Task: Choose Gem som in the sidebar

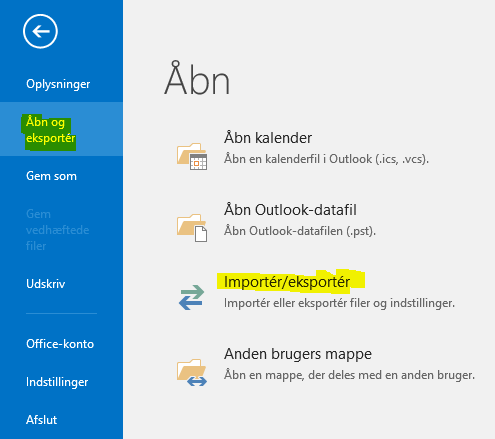Action: coord(51,176)
